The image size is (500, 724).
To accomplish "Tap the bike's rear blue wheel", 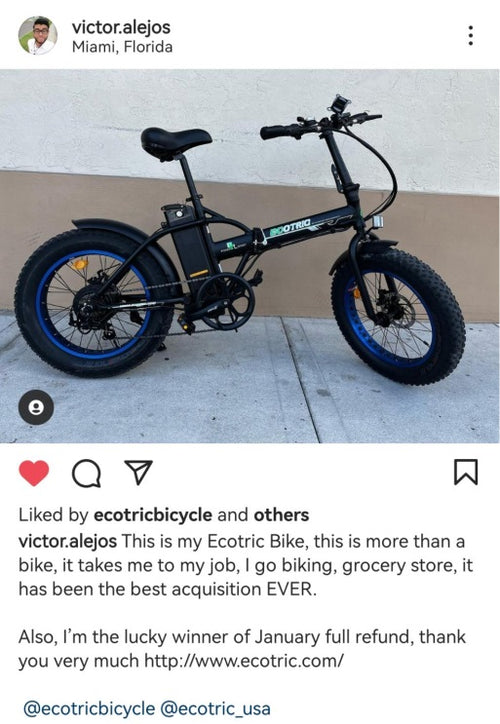I will coord(92,302).
